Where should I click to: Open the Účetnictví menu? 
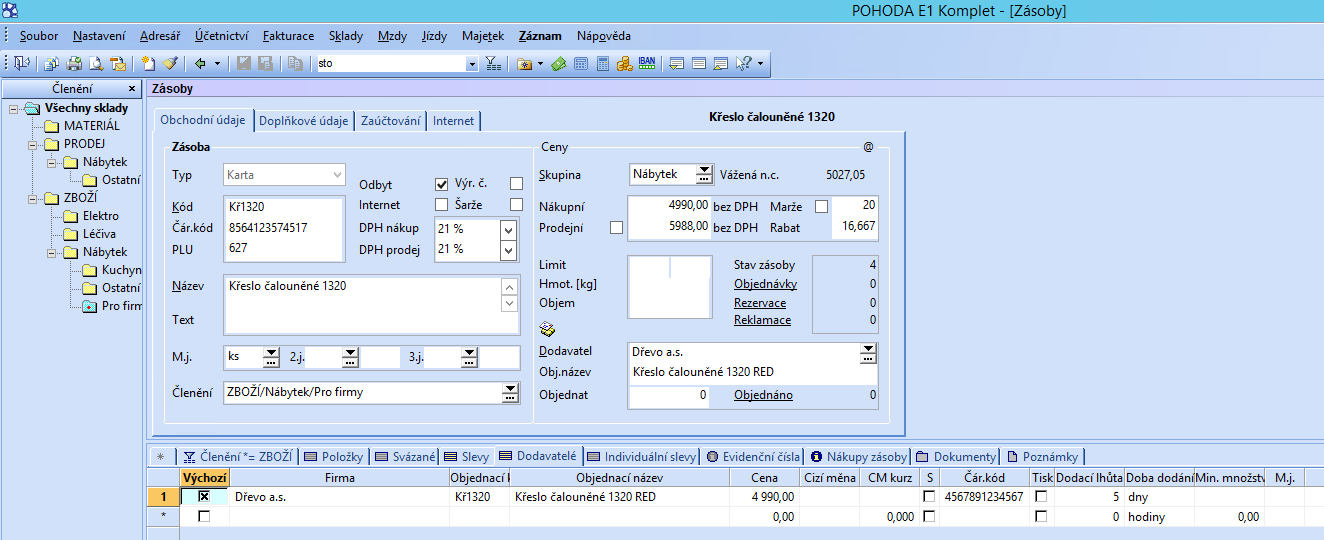[x=222, y=36]
